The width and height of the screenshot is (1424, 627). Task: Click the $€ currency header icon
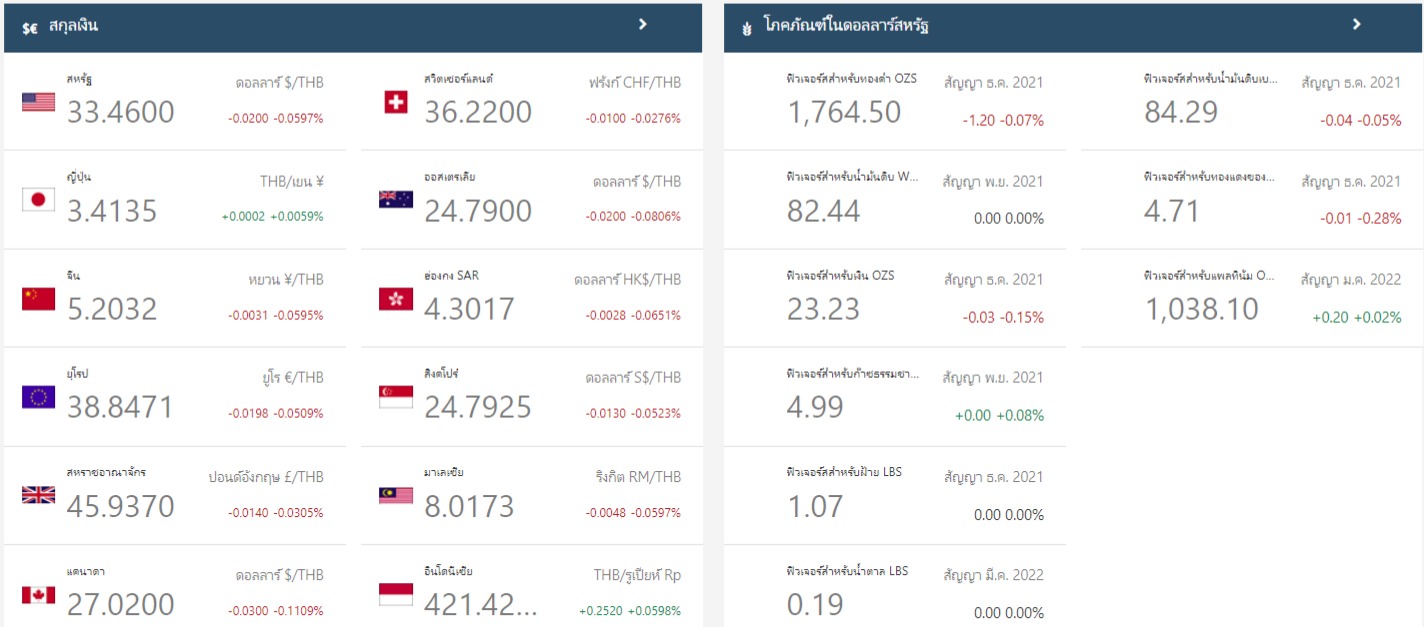click(x=30, y=28)
